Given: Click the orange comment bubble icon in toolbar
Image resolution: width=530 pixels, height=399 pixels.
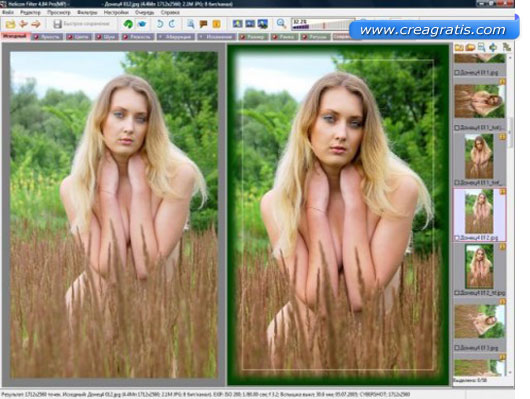Looking at the screenshot, I should 203,24.
